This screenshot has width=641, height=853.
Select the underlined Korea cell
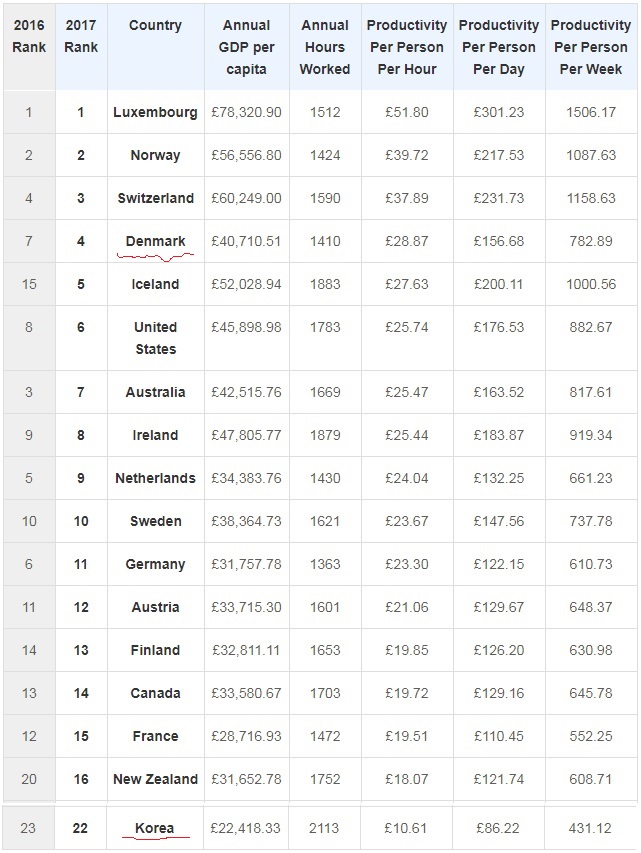tap(155, 829)
